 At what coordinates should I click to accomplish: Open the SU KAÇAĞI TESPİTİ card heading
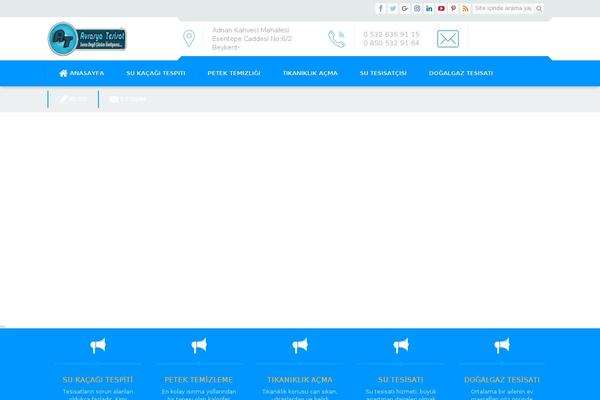tap(98, 380)
